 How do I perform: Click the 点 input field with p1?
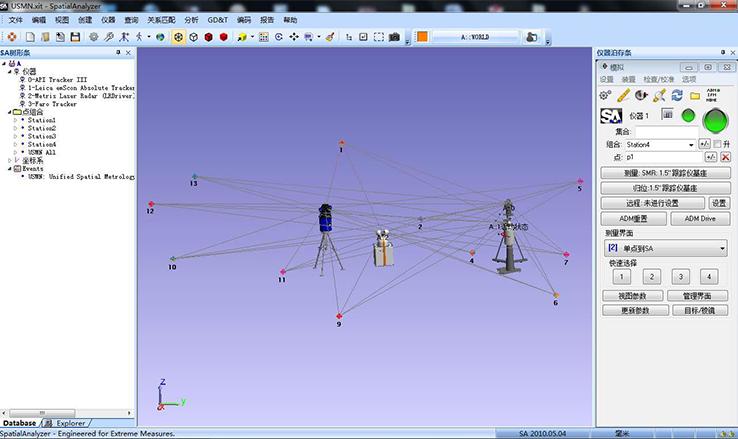[663, 157]
